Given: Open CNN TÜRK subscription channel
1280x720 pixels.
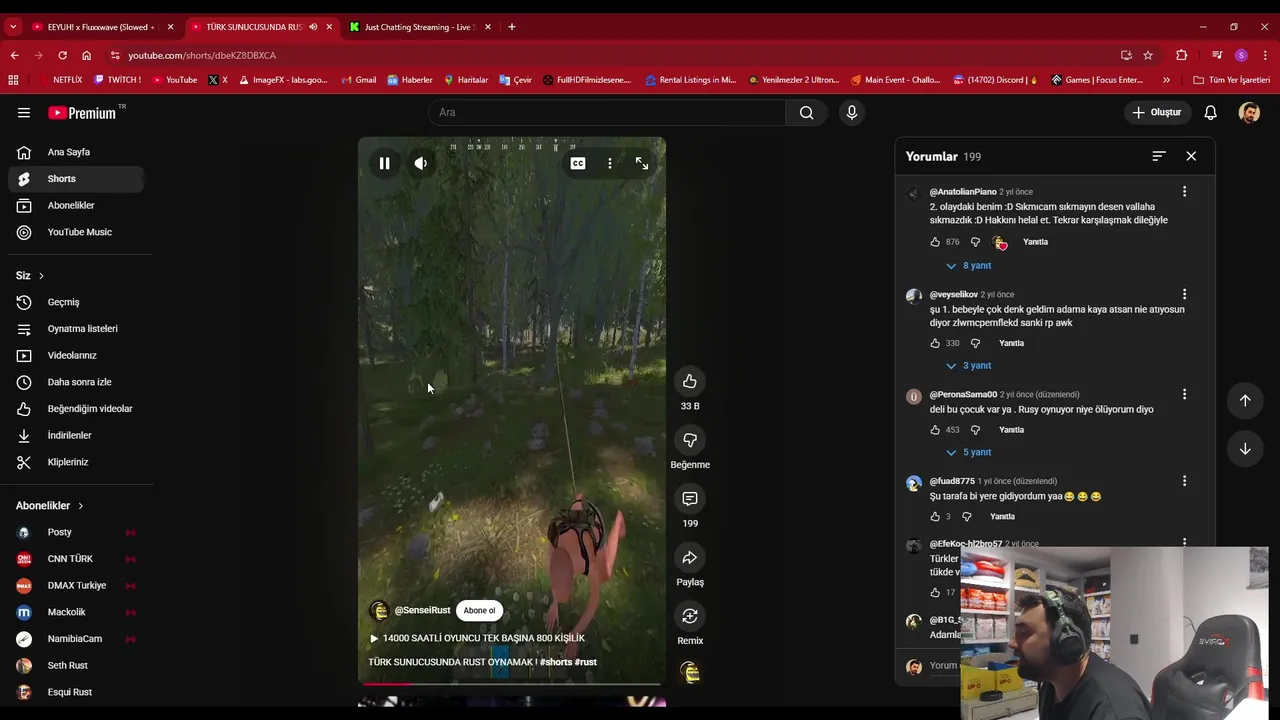Looking at the screenshot, I should pos(76,559).
